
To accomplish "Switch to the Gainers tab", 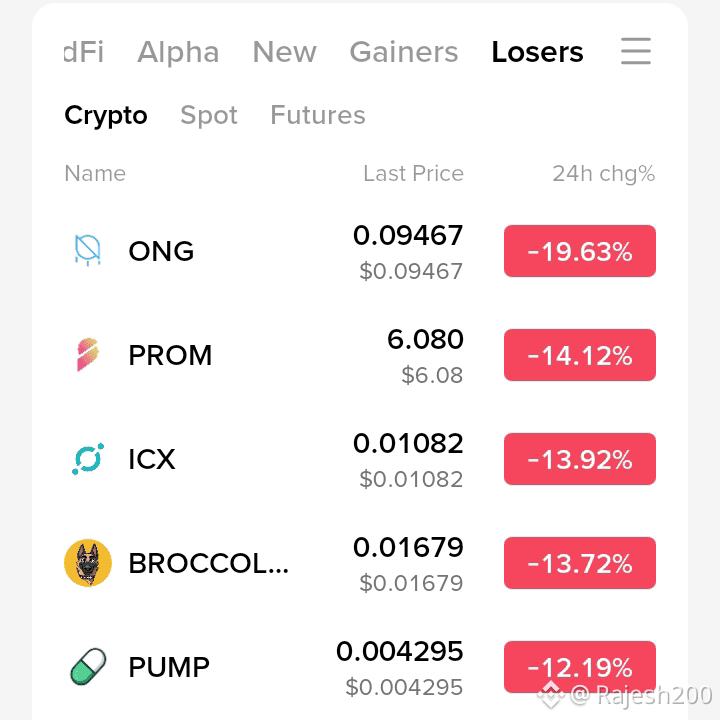I will tap(404, 51).
